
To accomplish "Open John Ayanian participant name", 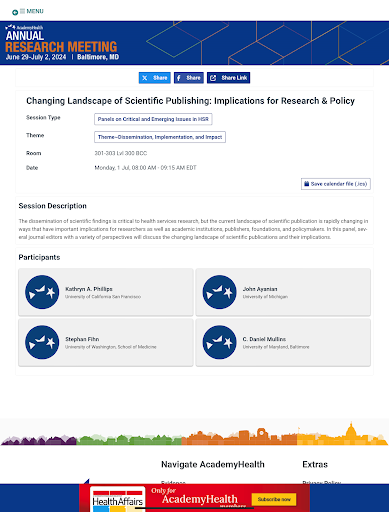I will pyautogui.click(x=260, y=289).
